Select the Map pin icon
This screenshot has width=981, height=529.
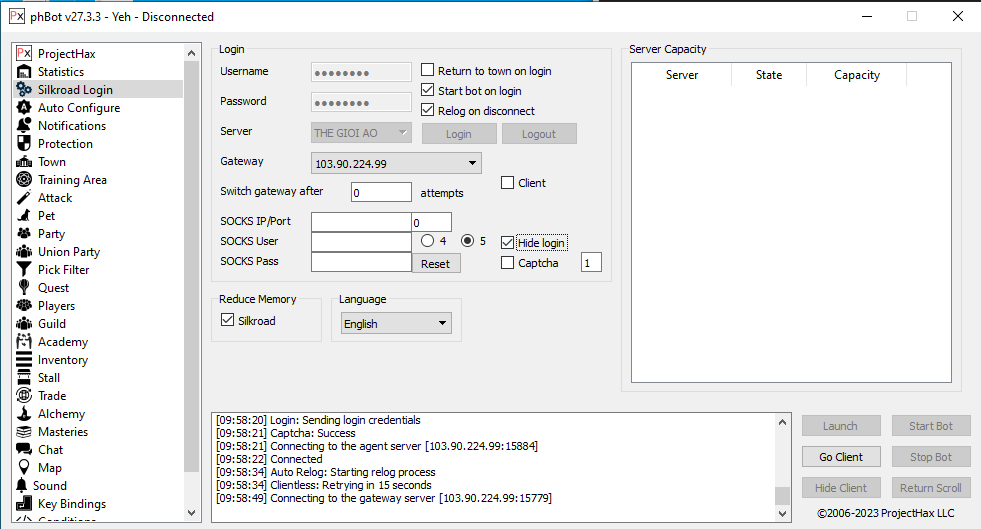[24, 468]
